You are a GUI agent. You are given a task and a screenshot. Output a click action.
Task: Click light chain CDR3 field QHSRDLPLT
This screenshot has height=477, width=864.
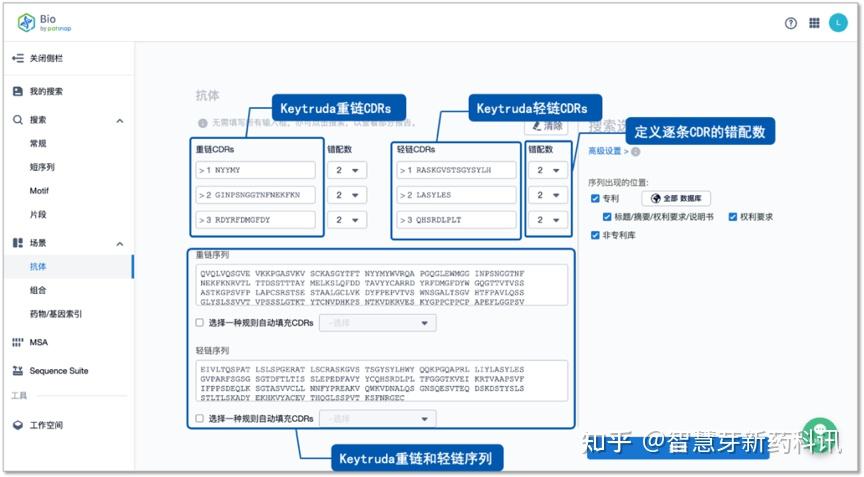[457, 220]
